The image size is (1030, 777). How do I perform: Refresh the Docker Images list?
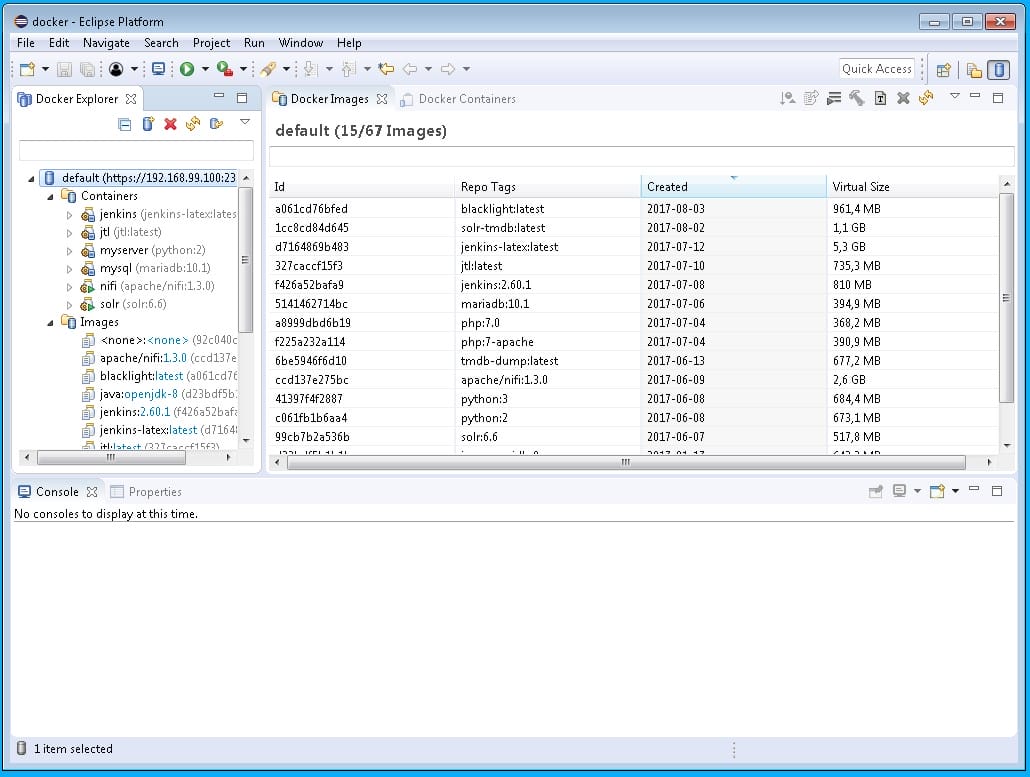[x=926, y=97]
